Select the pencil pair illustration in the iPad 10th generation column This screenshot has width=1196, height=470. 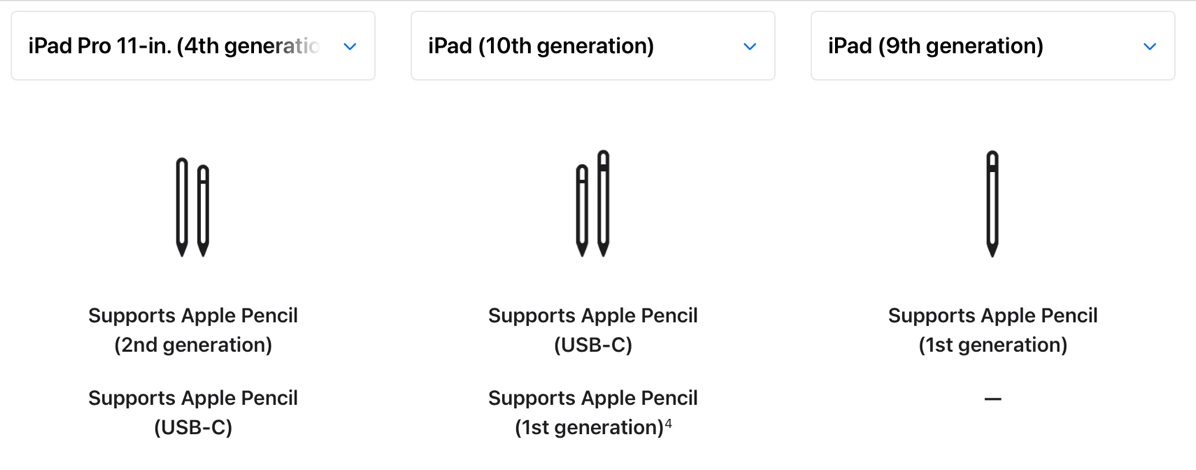(x=593, y=204)
